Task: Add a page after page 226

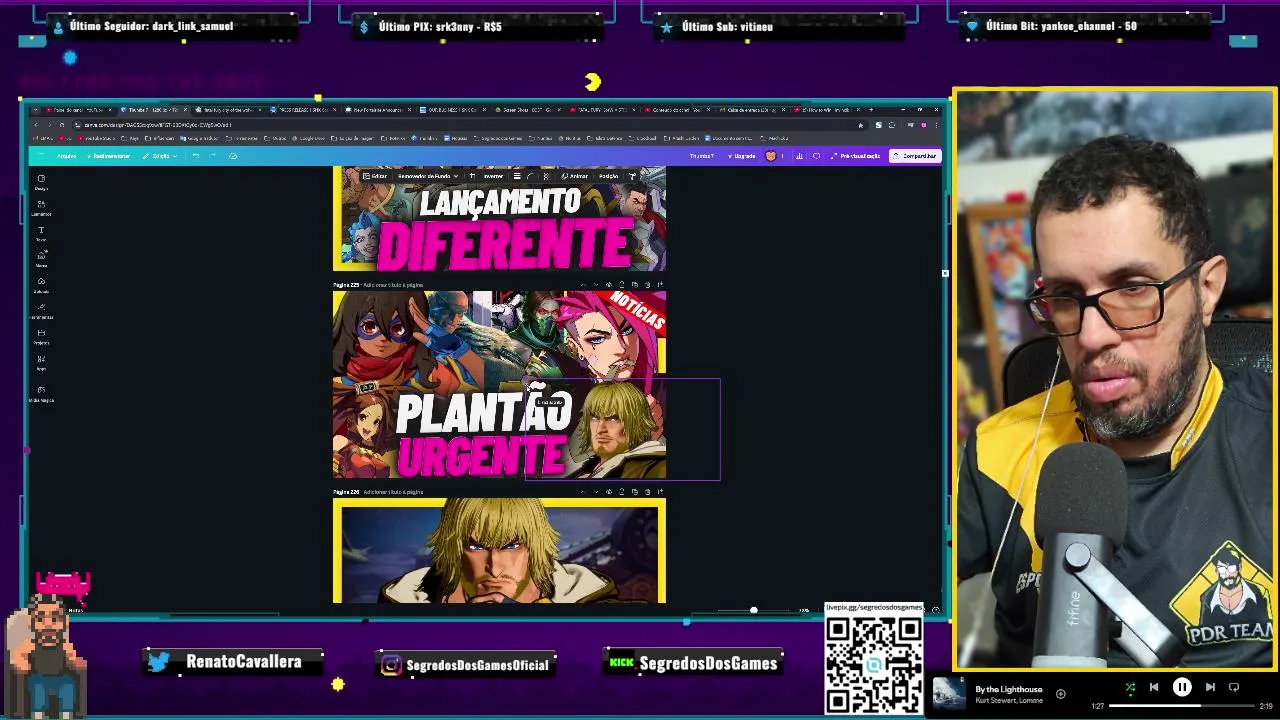Action: click(x=660, y=491)
